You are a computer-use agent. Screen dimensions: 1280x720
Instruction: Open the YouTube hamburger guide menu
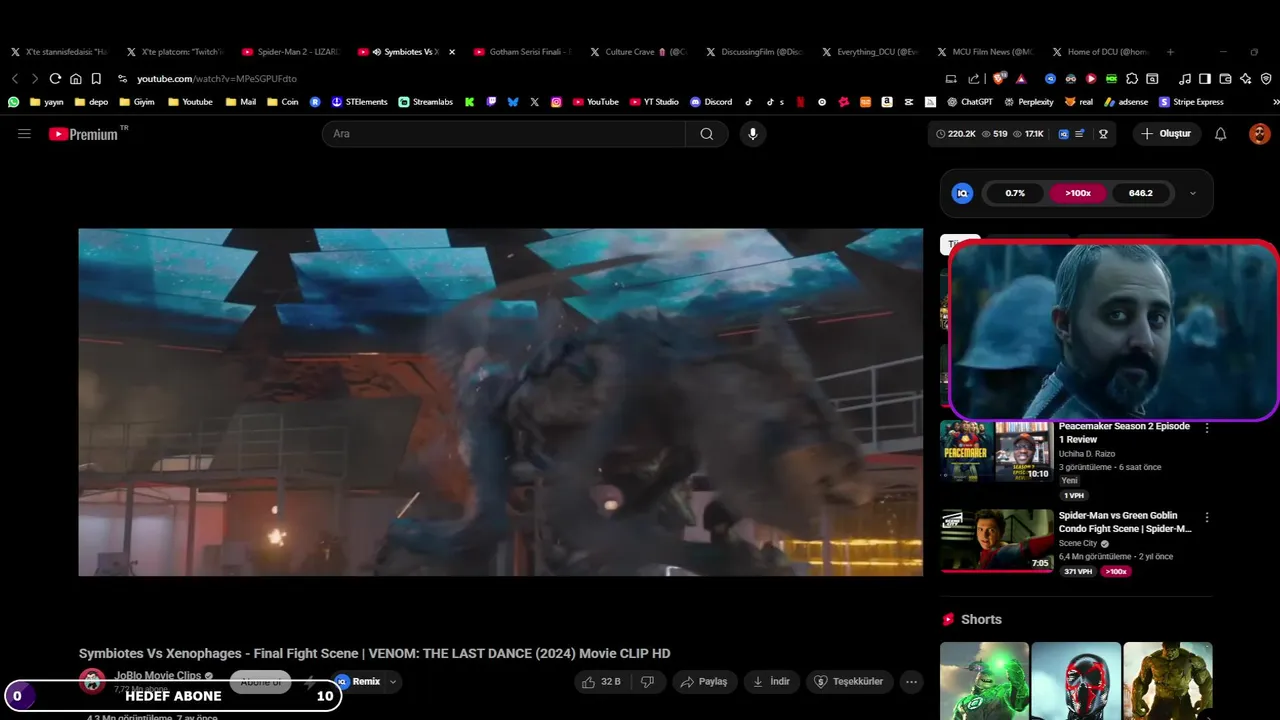pyautogui.click(x=24, y=133)
